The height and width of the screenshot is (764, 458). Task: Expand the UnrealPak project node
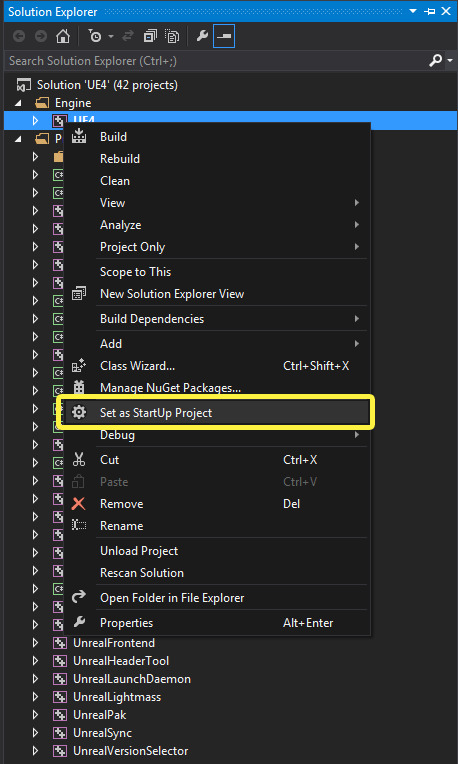(35, 715)
